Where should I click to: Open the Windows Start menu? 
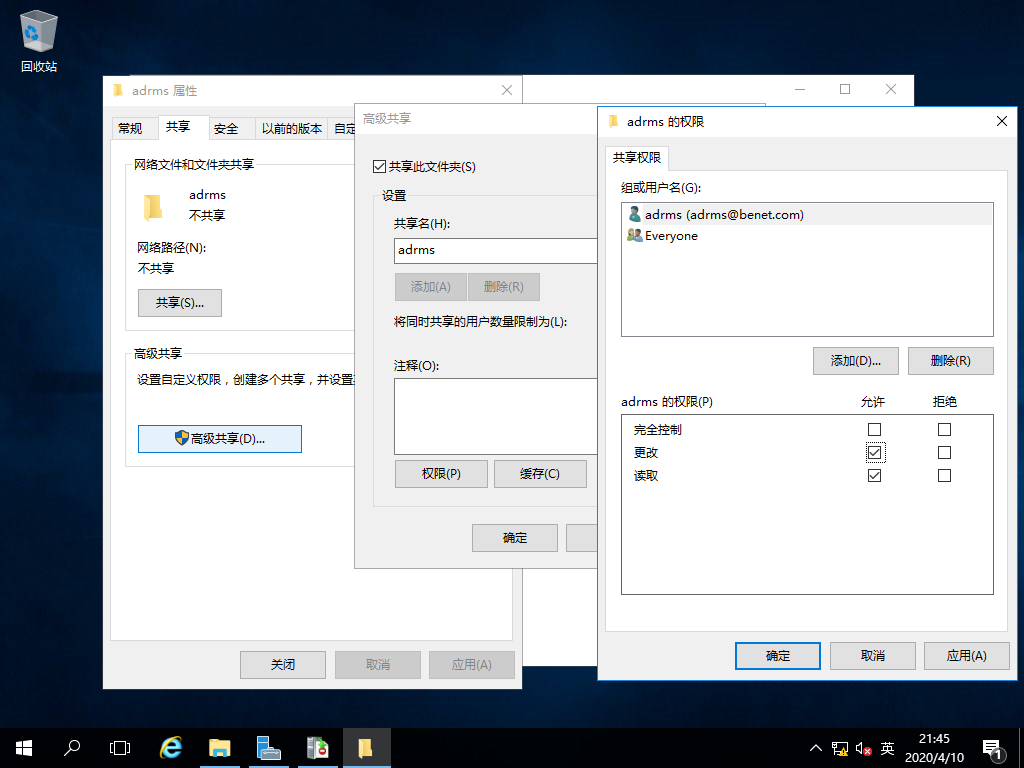(24, 748)
